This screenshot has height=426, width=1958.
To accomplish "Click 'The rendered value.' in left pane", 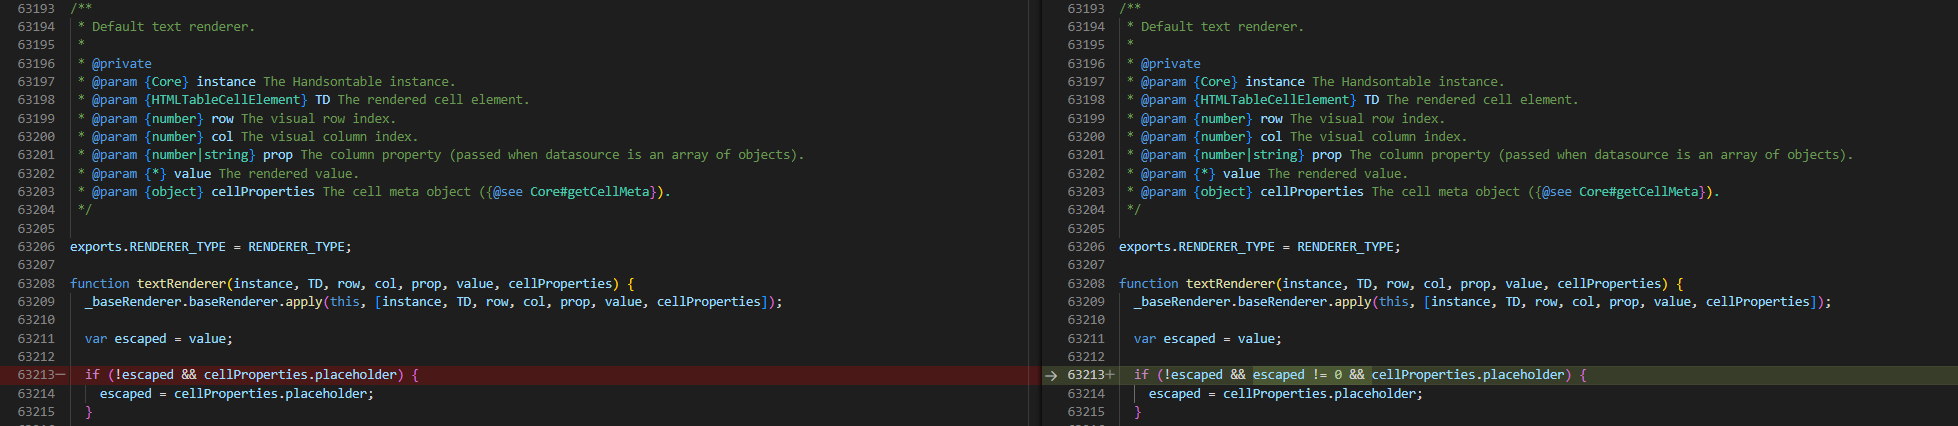I will [288, 174].
